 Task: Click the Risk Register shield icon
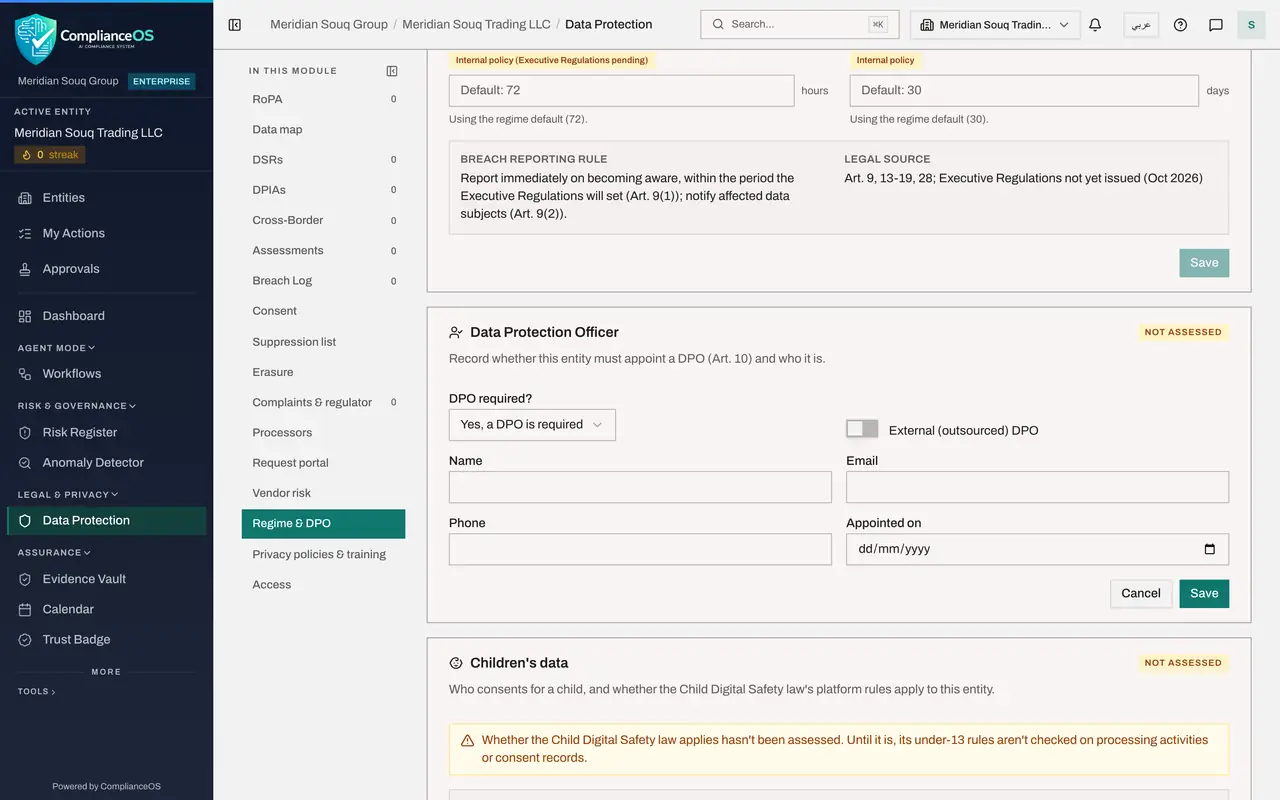tap(25, 433)
